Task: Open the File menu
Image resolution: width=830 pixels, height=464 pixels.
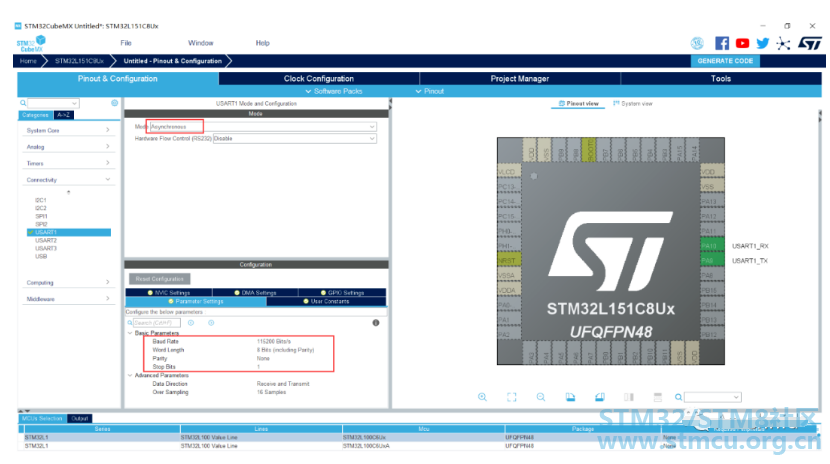Action: point(126,43)
